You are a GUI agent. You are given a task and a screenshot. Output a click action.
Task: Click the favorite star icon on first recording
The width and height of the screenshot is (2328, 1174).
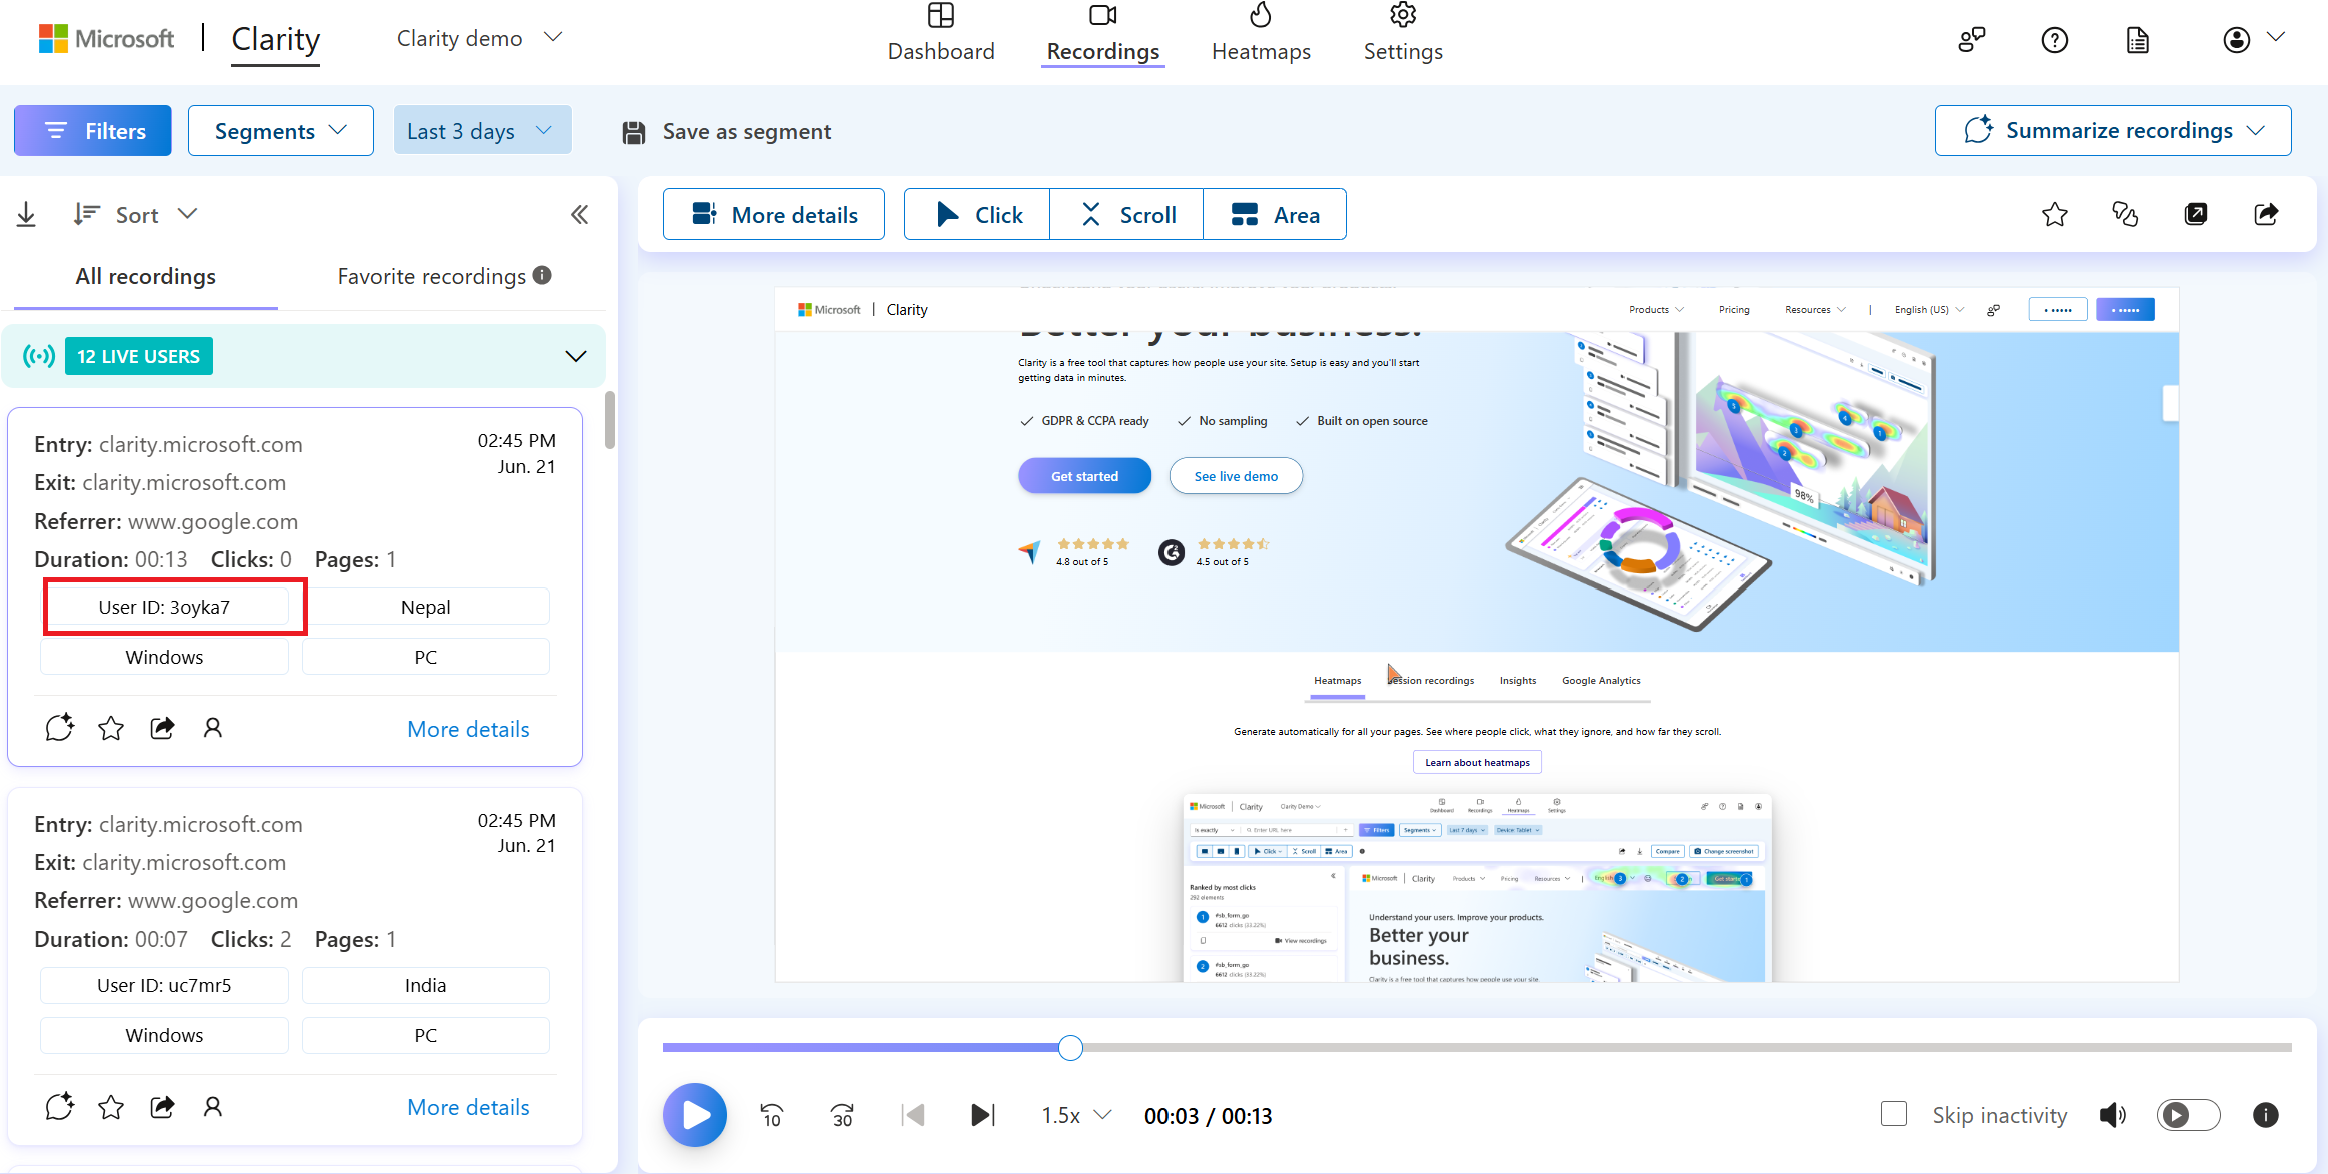(x=112, y=726)
